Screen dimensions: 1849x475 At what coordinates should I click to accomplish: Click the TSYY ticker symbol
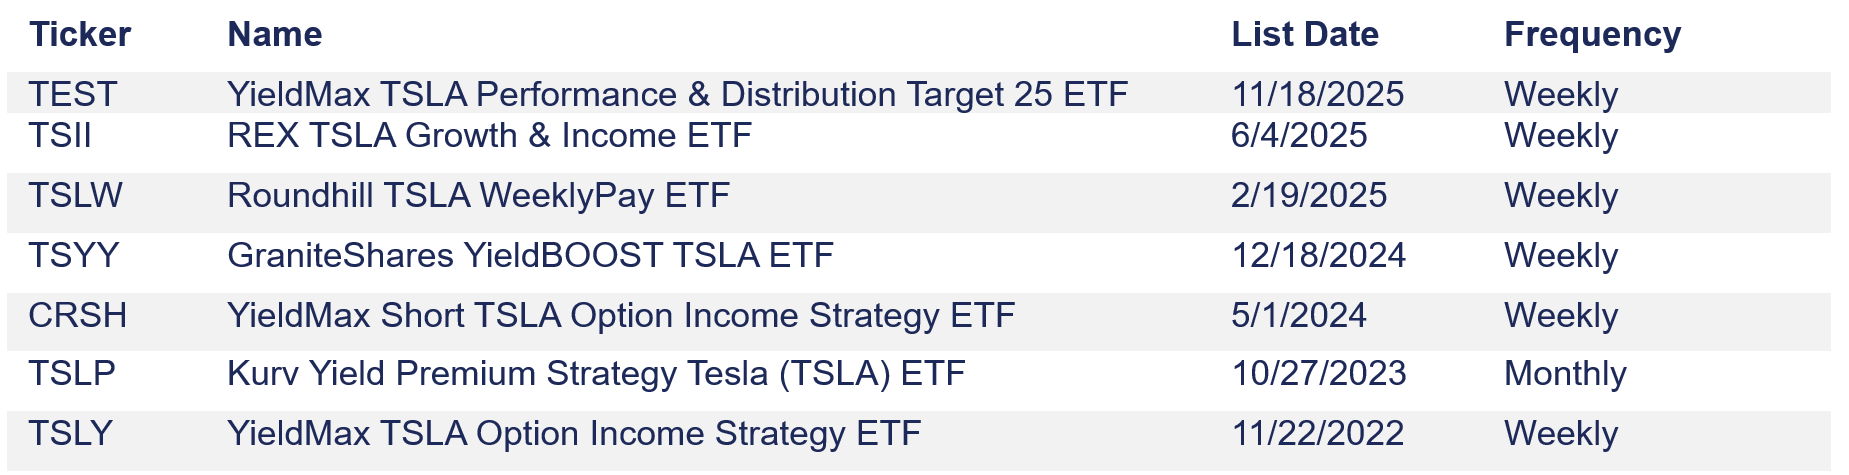click(74, 256)
